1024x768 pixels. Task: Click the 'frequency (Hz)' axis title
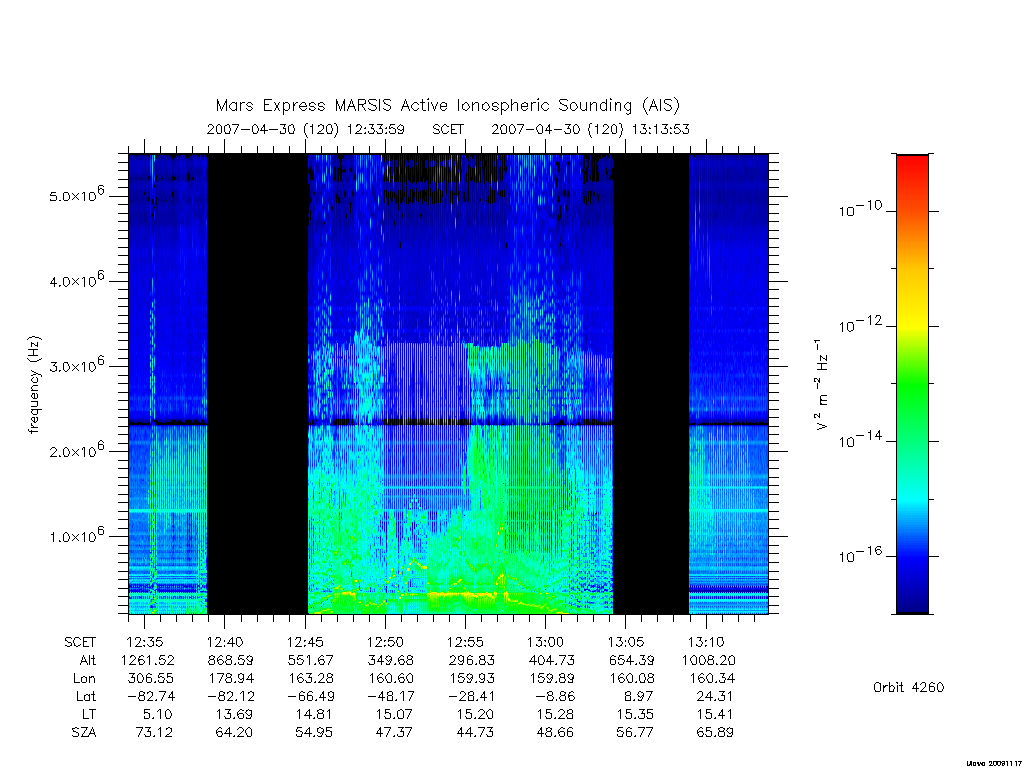[34, 385]
